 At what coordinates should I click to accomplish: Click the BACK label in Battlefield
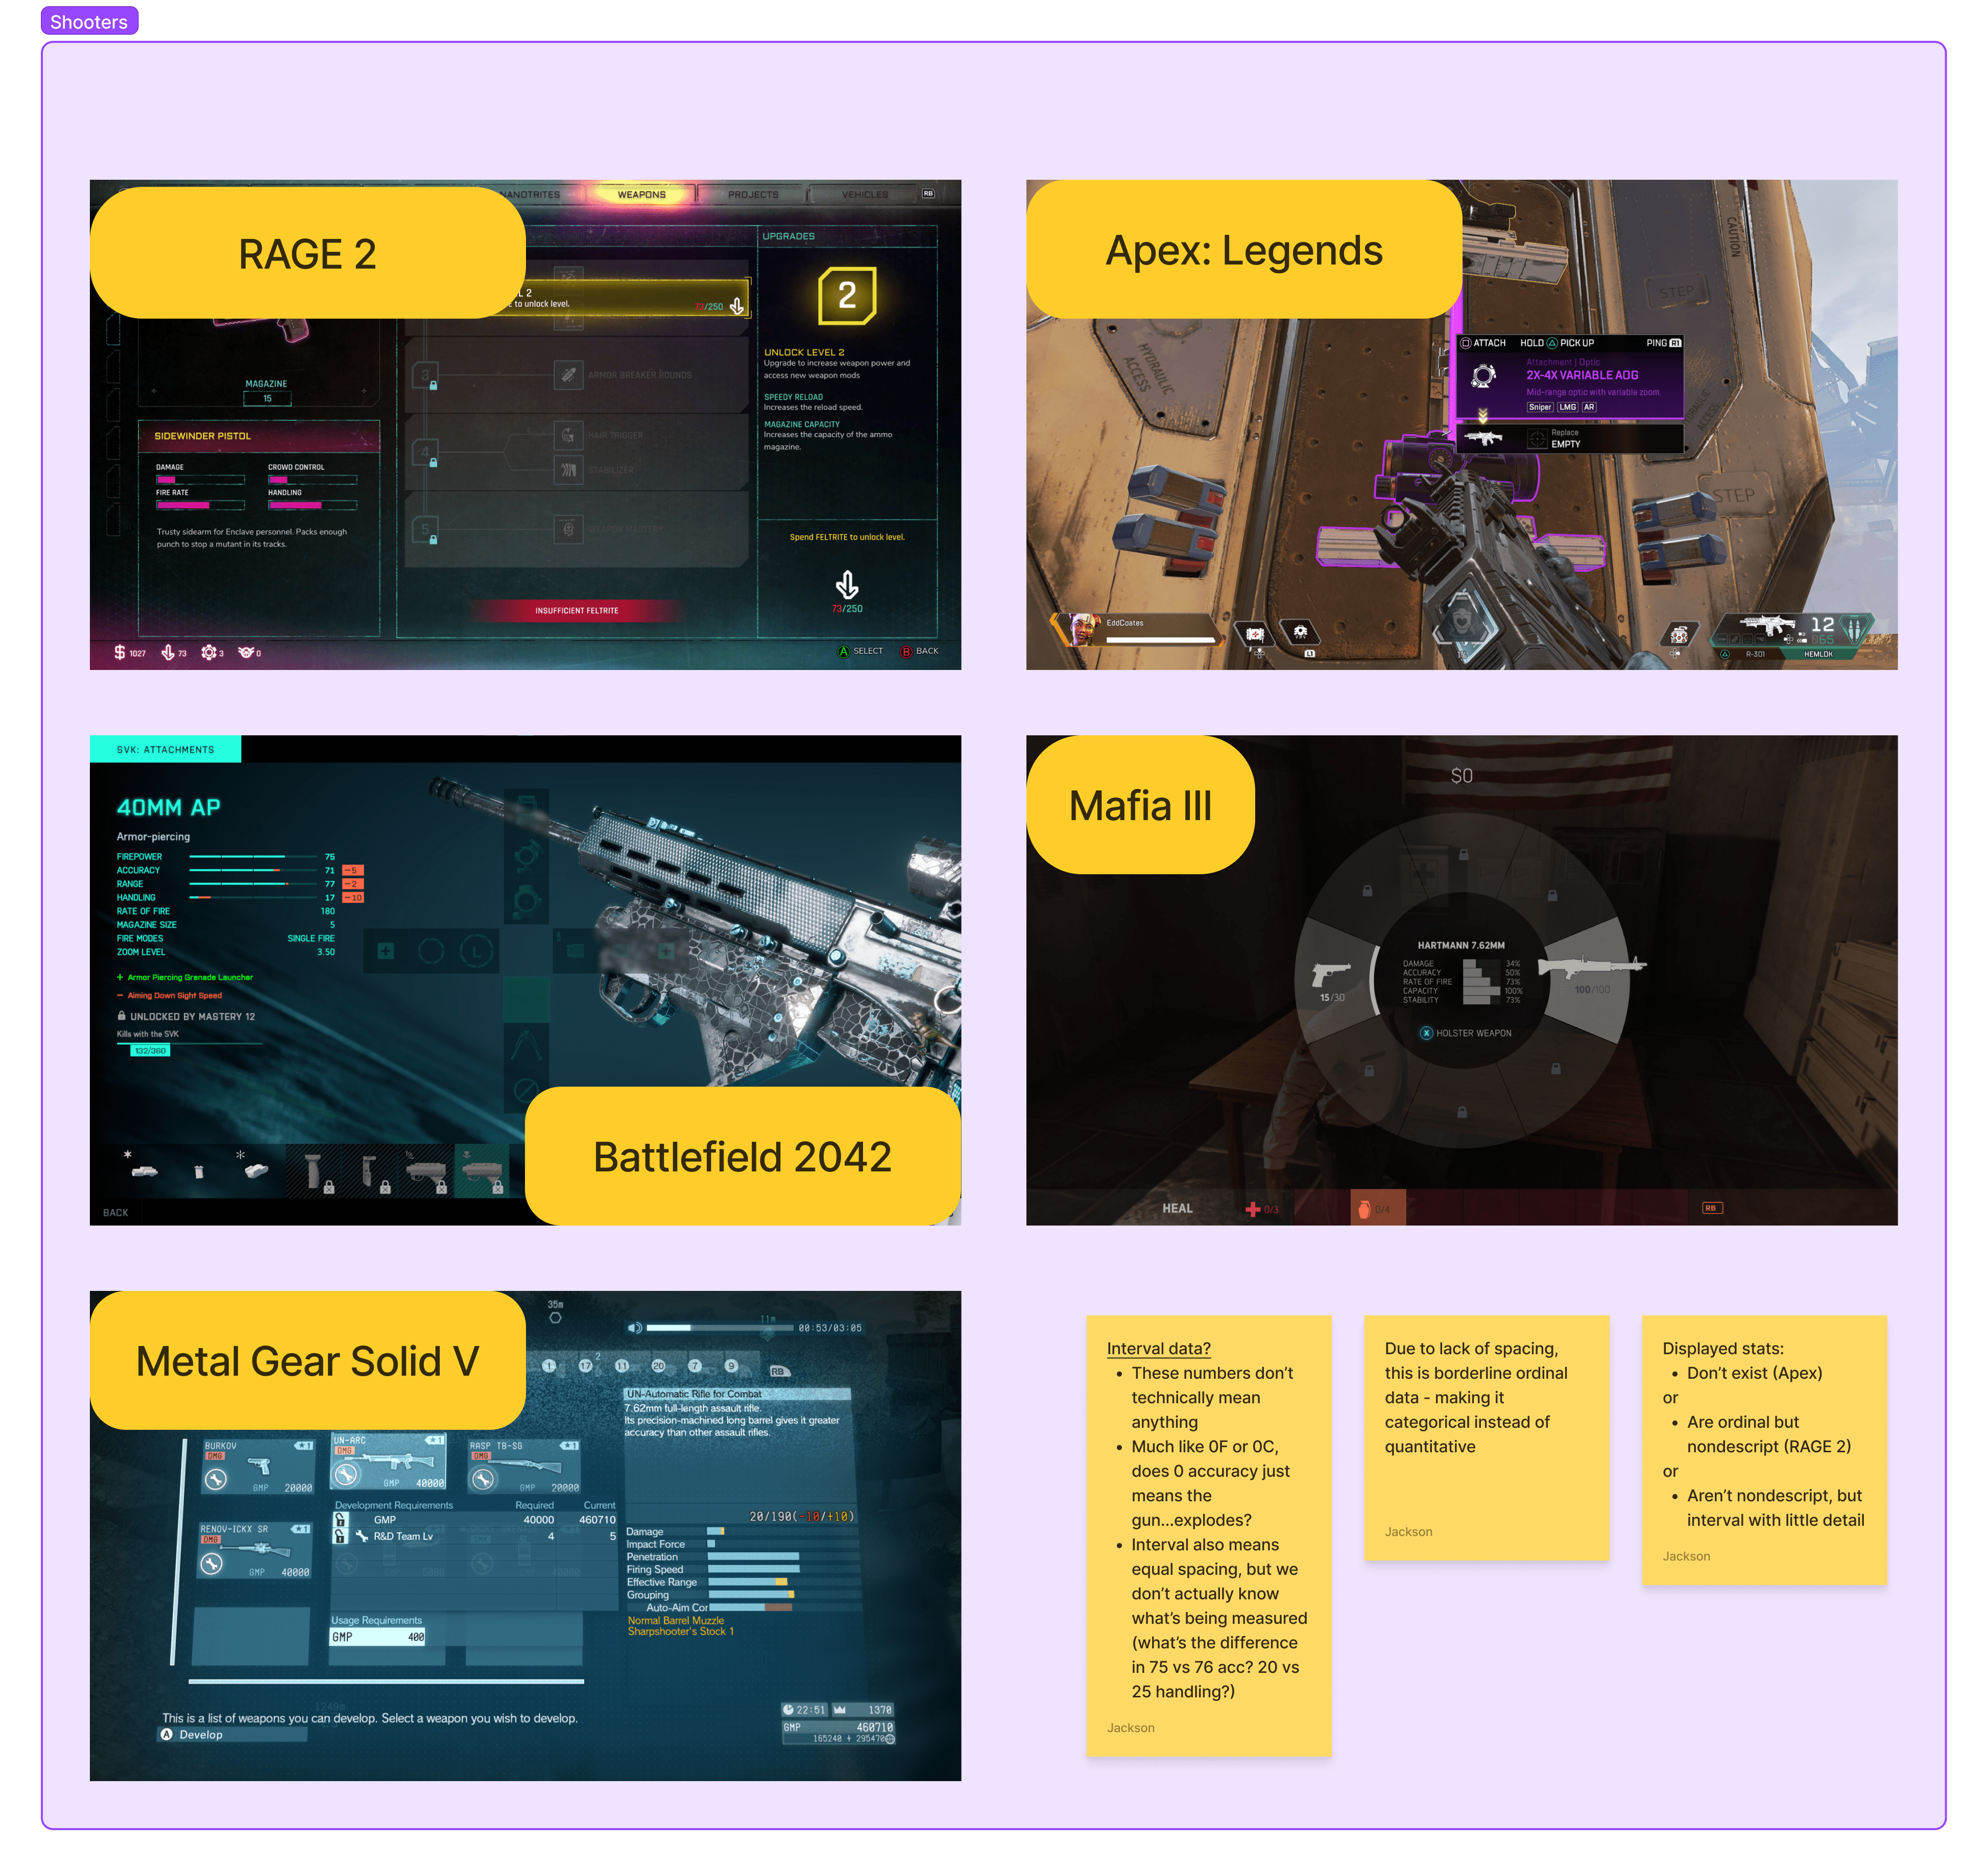(116, 1212)
